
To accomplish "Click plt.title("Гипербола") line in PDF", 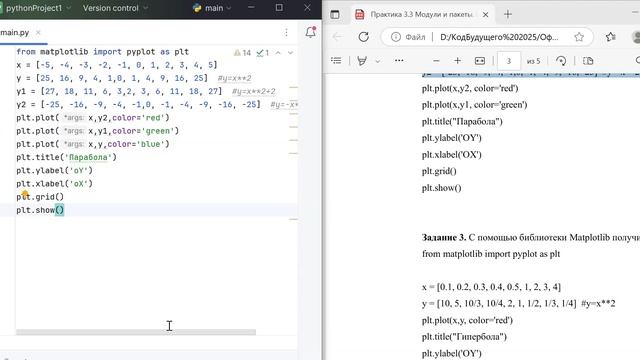I will tap(464, 337).
